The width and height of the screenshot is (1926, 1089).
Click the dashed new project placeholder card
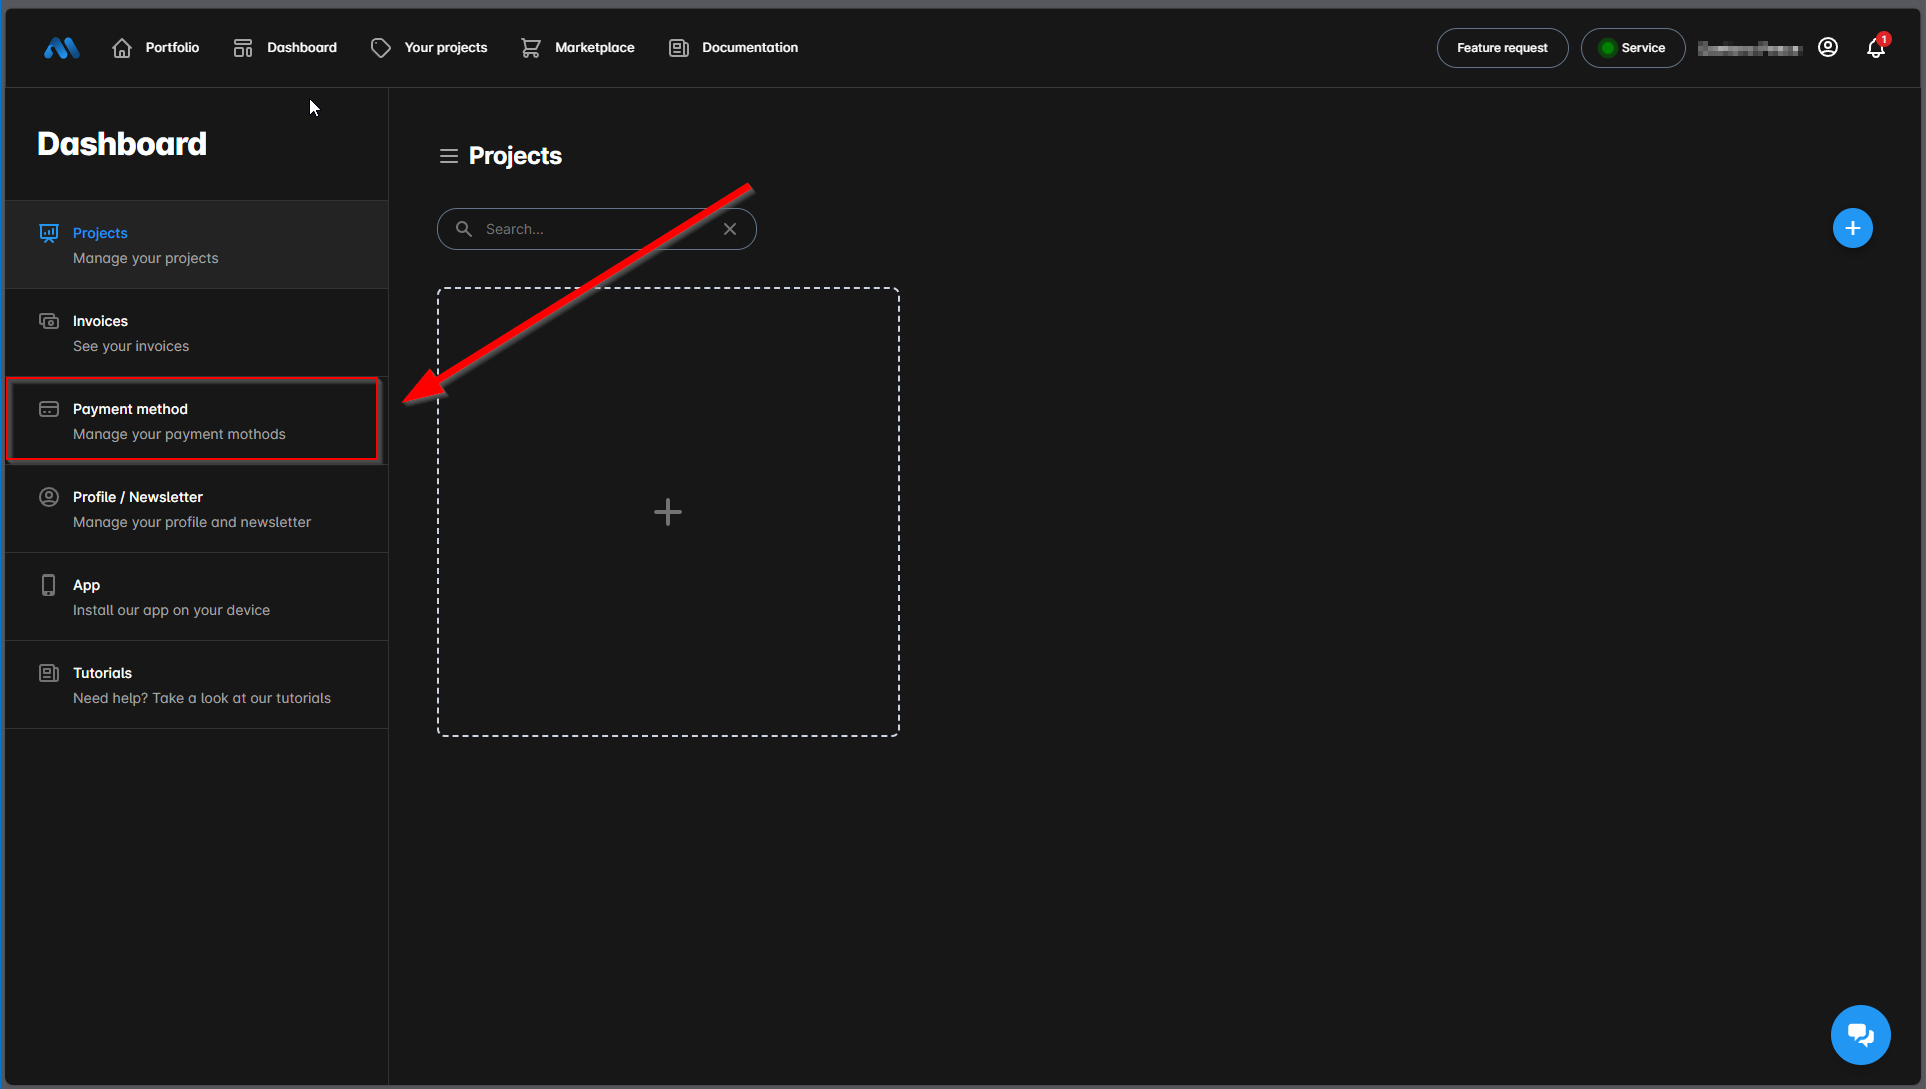[668, 512]
